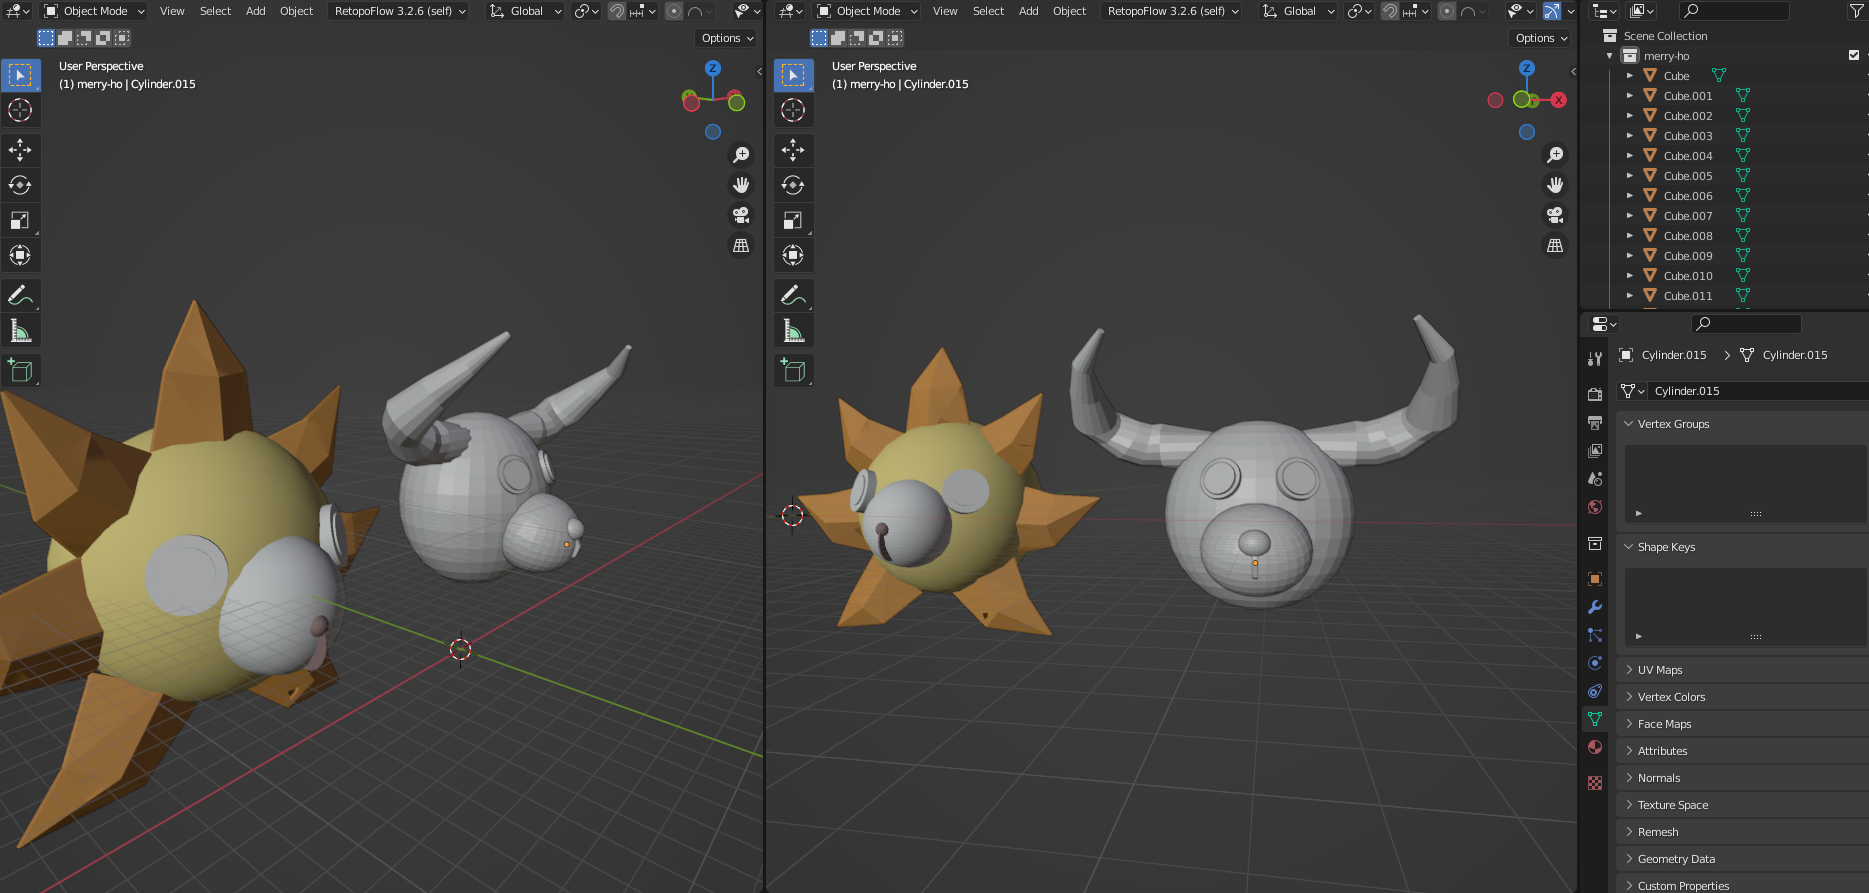Image resolution: width=1869 pixels, height=893 pixels.
Task: Toggle proportional editing in right viewport header
Action: (x=1447, y=11)
